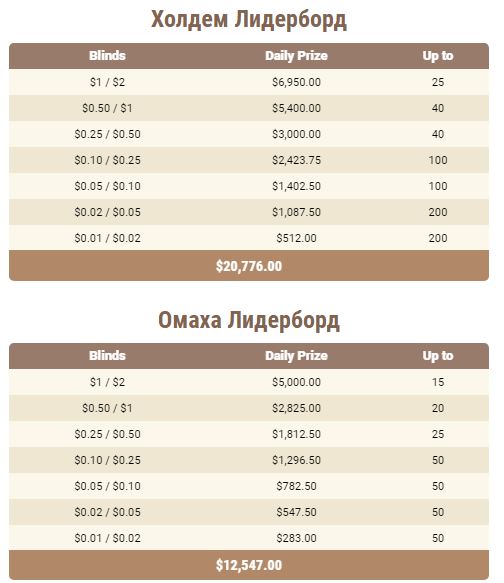Click the Омаха Лидерборд heading
Image resolution: width=504 pixels, height=583 pixels.
(249, 320)
